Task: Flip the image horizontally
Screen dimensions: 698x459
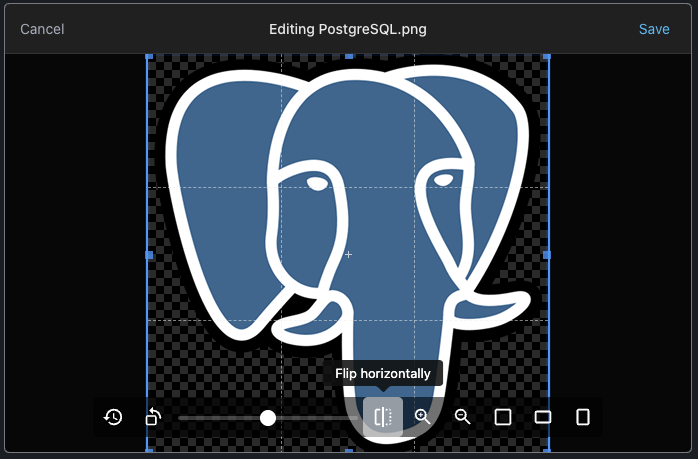Action: coord(383,417)
